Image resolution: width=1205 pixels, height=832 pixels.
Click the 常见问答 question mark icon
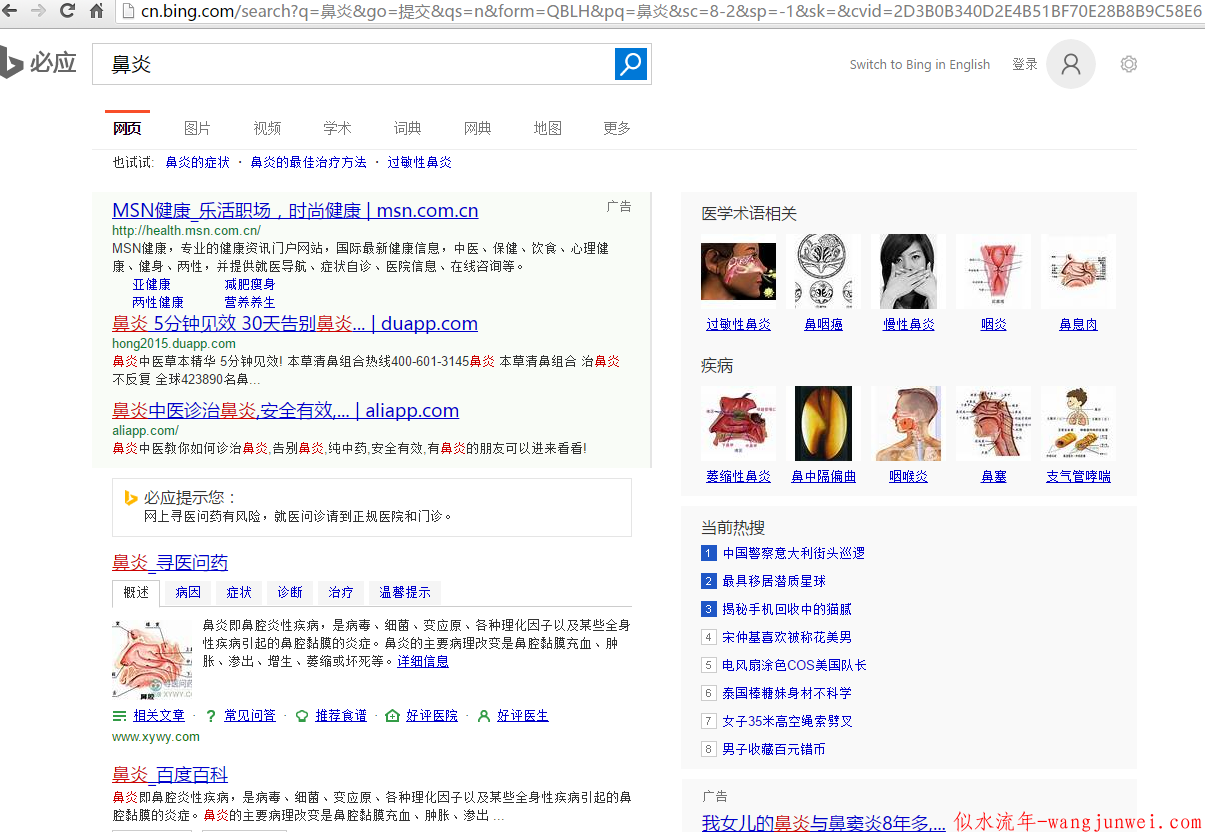[x=210, y=716]
